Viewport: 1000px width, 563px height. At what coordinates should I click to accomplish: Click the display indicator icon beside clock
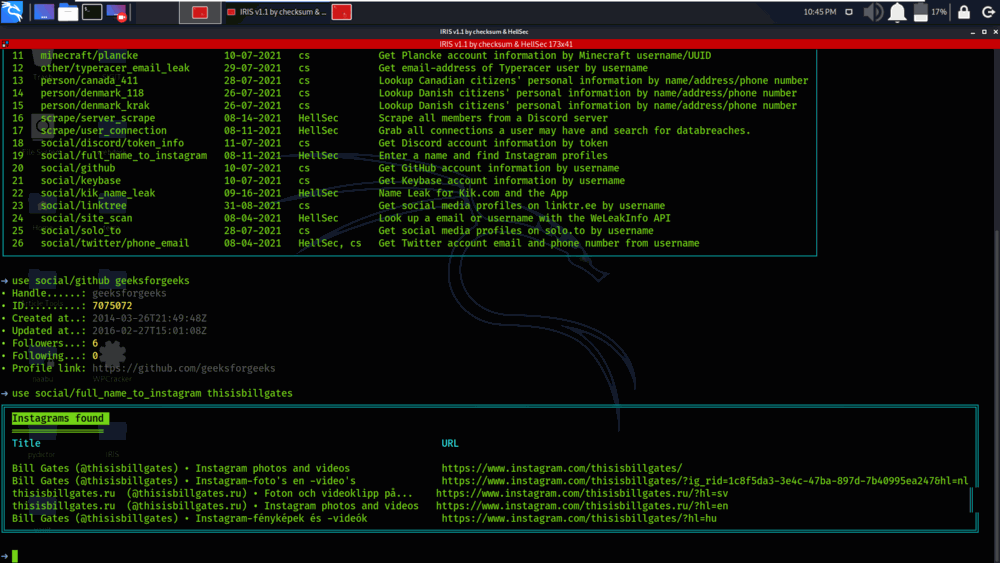[849, 12]
